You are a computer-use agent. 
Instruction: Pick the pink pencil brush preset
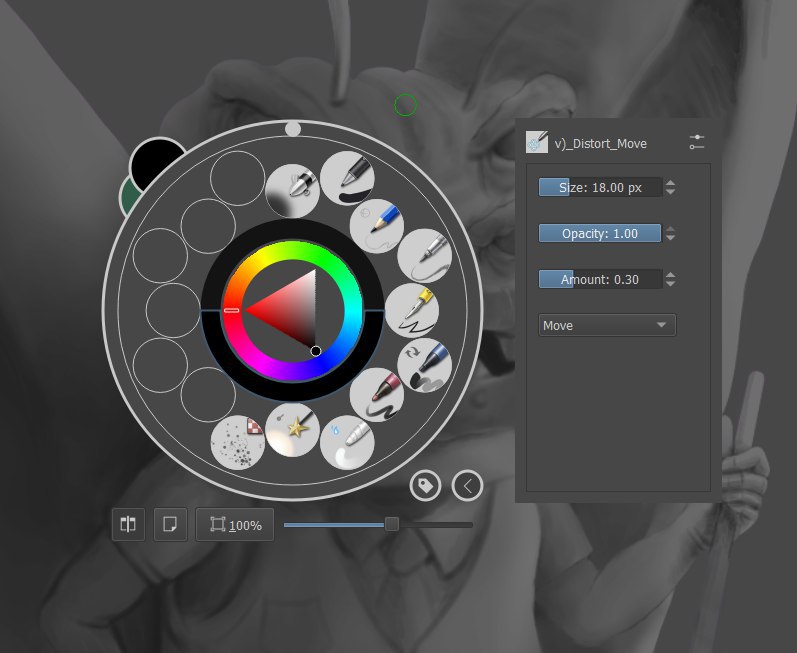pos(377,395)
